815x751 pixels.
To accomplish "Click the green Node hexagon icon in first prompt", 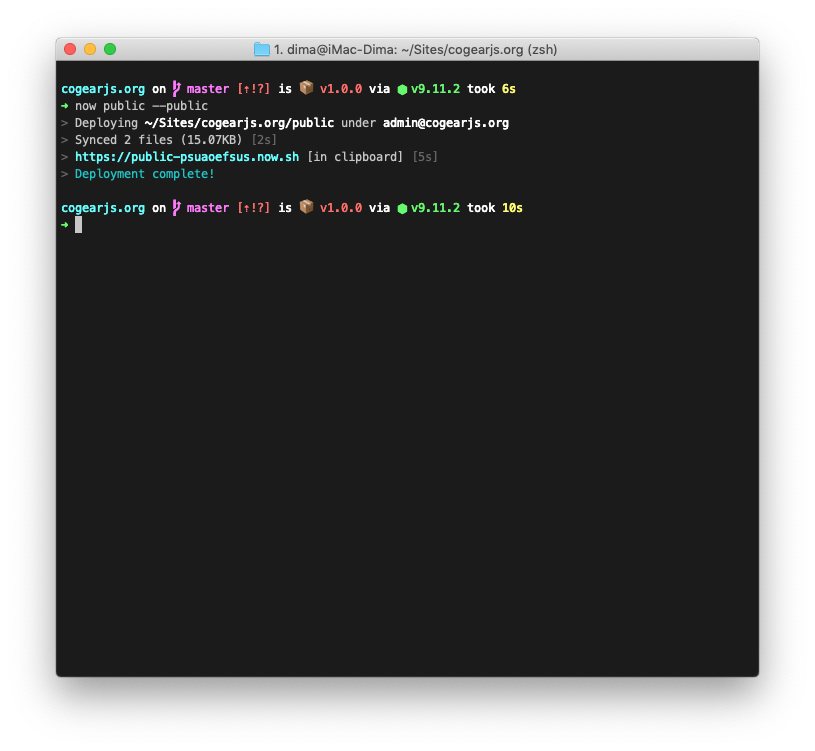I will point(402,89).
